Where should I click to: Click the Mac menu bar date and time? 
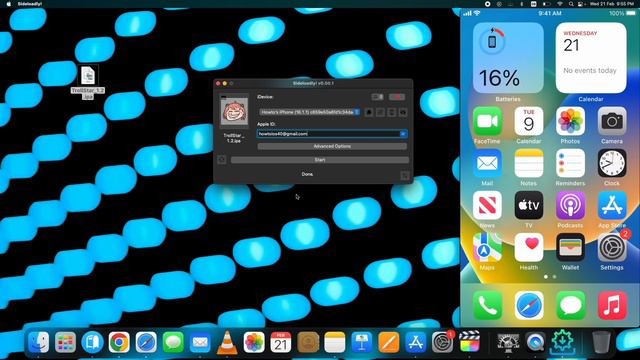611,4
